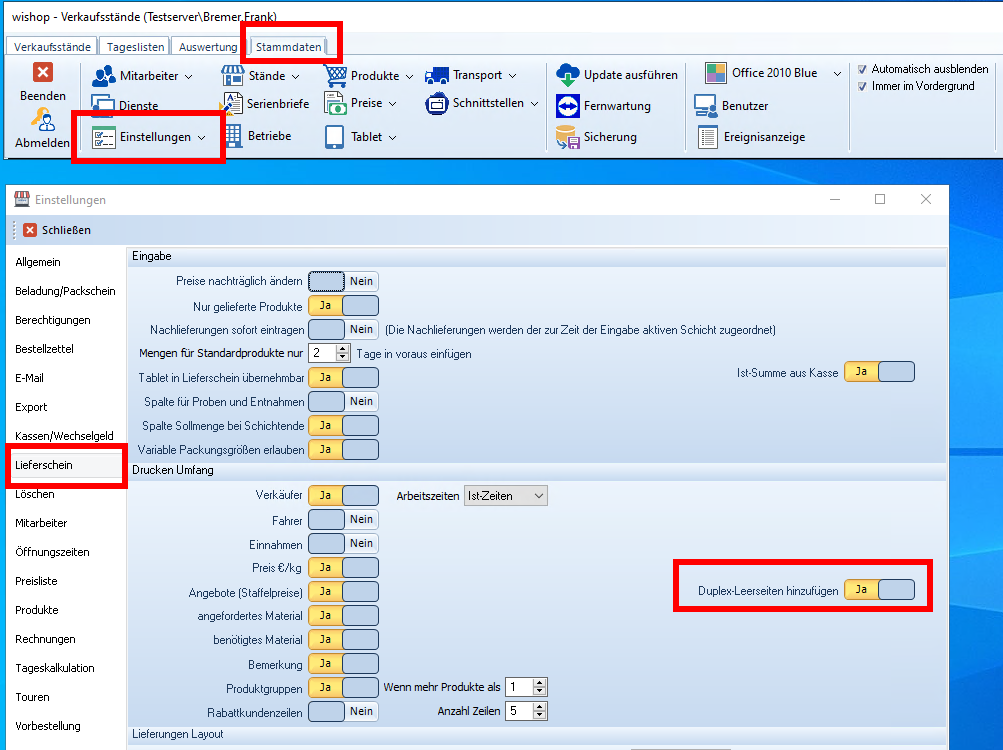The image size is (1003, 750).
Task: Open Fernwartung remote support
Action: coord(568,106)
